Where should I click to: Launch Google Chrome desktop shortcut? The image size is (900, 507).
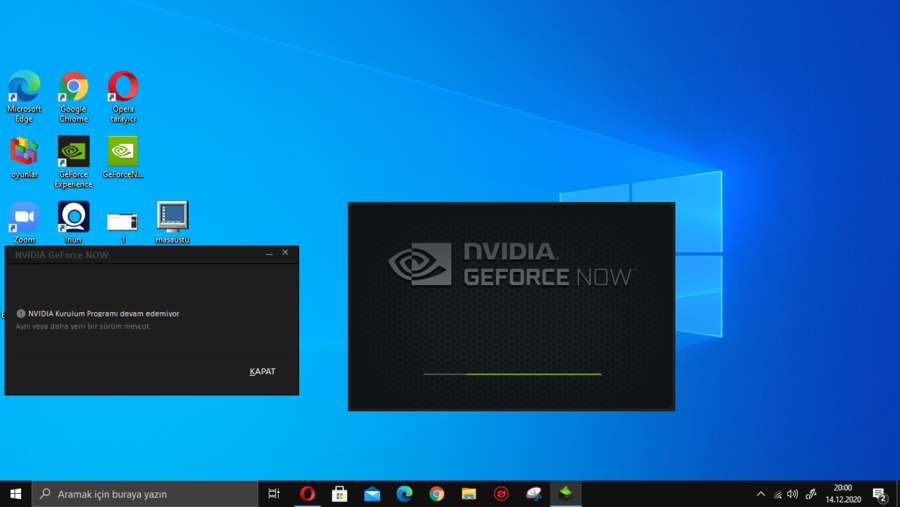[73, 96]
